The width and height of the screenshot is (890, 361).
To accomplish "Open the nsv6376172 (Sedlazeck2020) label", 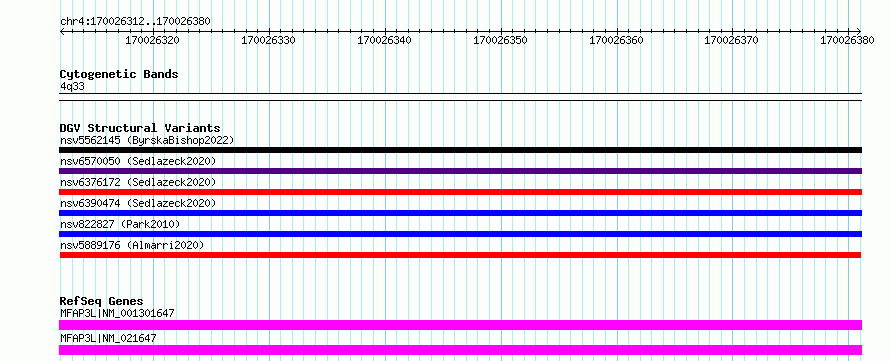I will pyautogui.click(x=138, y=182).
